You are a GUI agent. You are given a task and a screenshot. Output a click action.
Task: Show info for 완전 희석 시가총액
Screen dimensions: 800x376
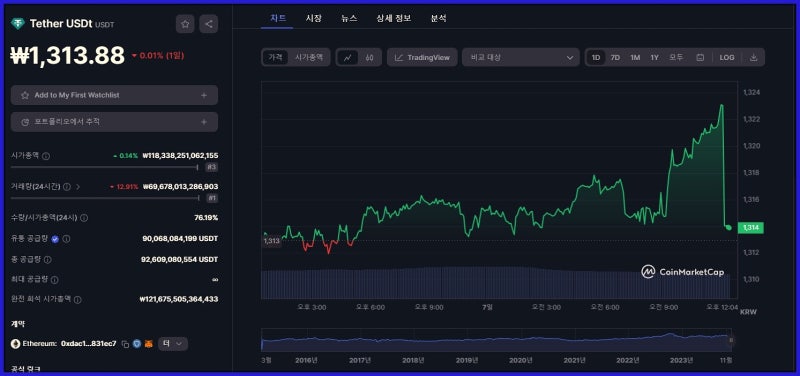click(x=78, y=300)
